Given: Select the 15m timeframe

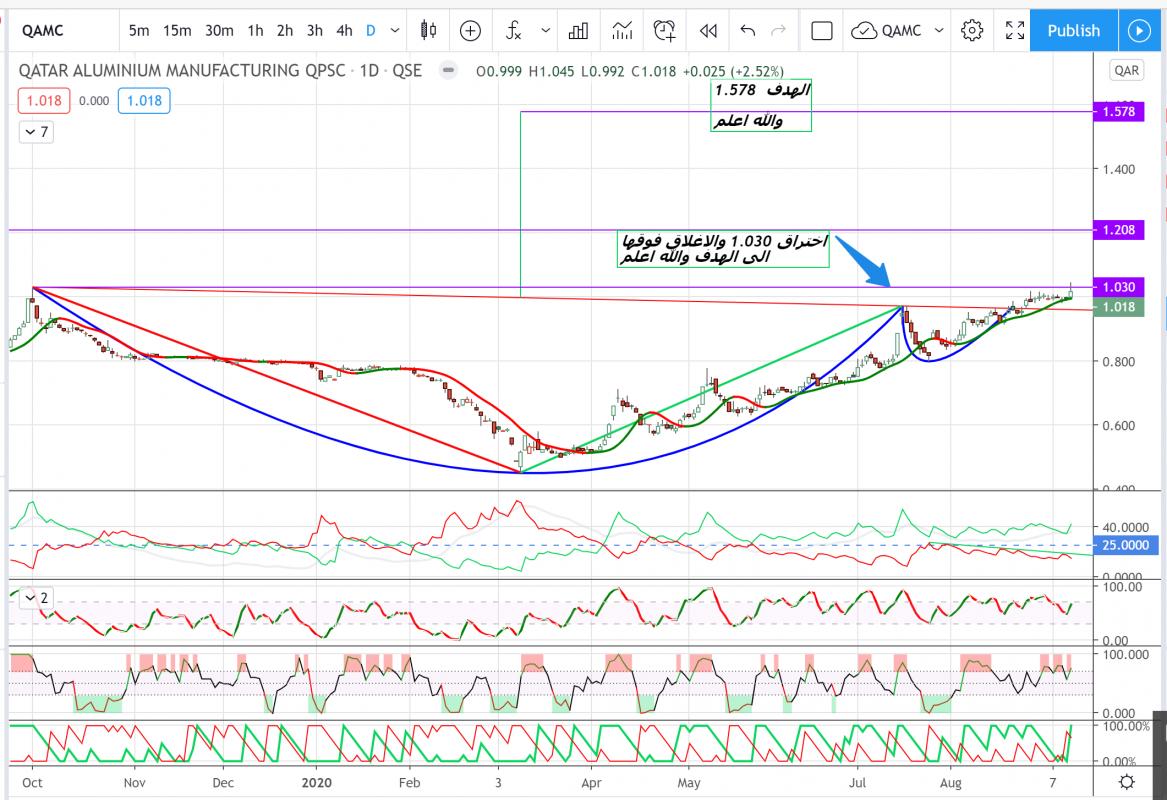Looking at the screenshot, I should pos(177,30).
